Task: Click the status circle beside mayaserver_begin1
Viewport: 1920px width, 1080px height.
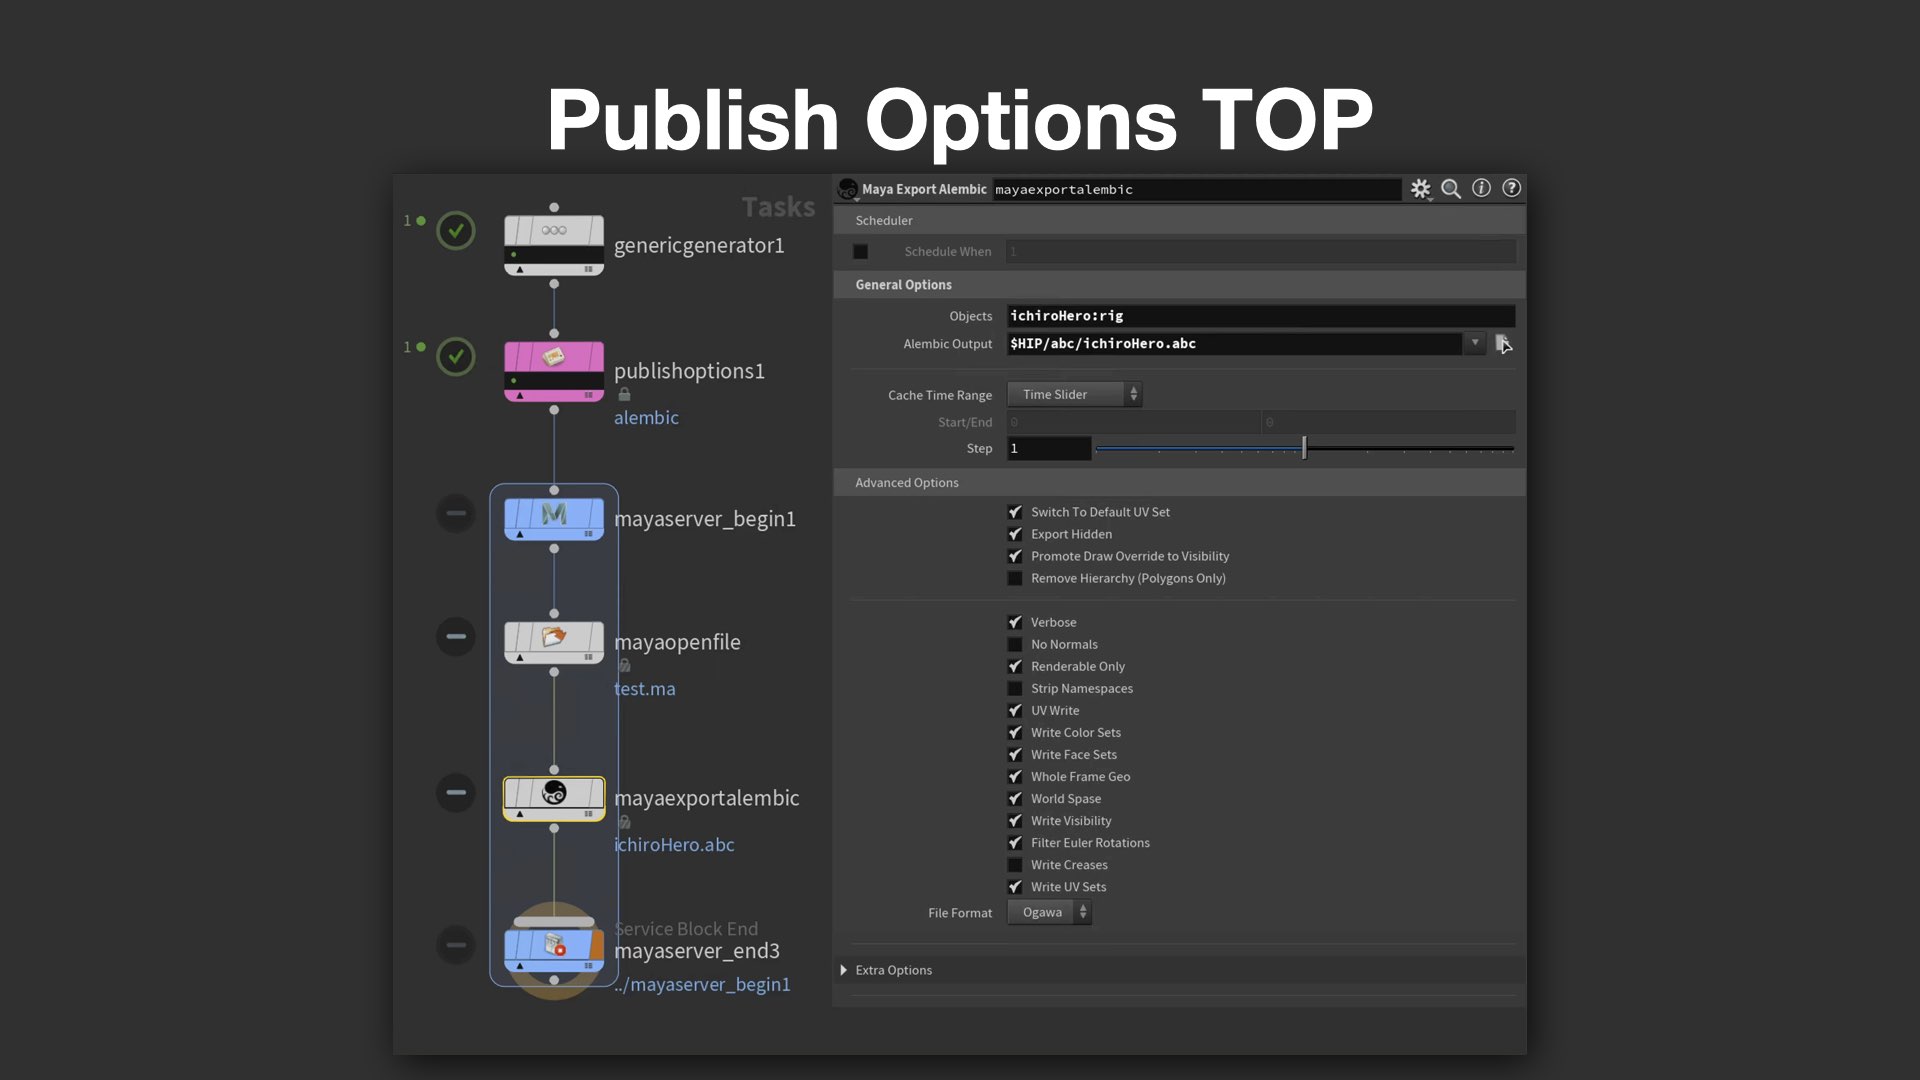Action: pos(456,513)
